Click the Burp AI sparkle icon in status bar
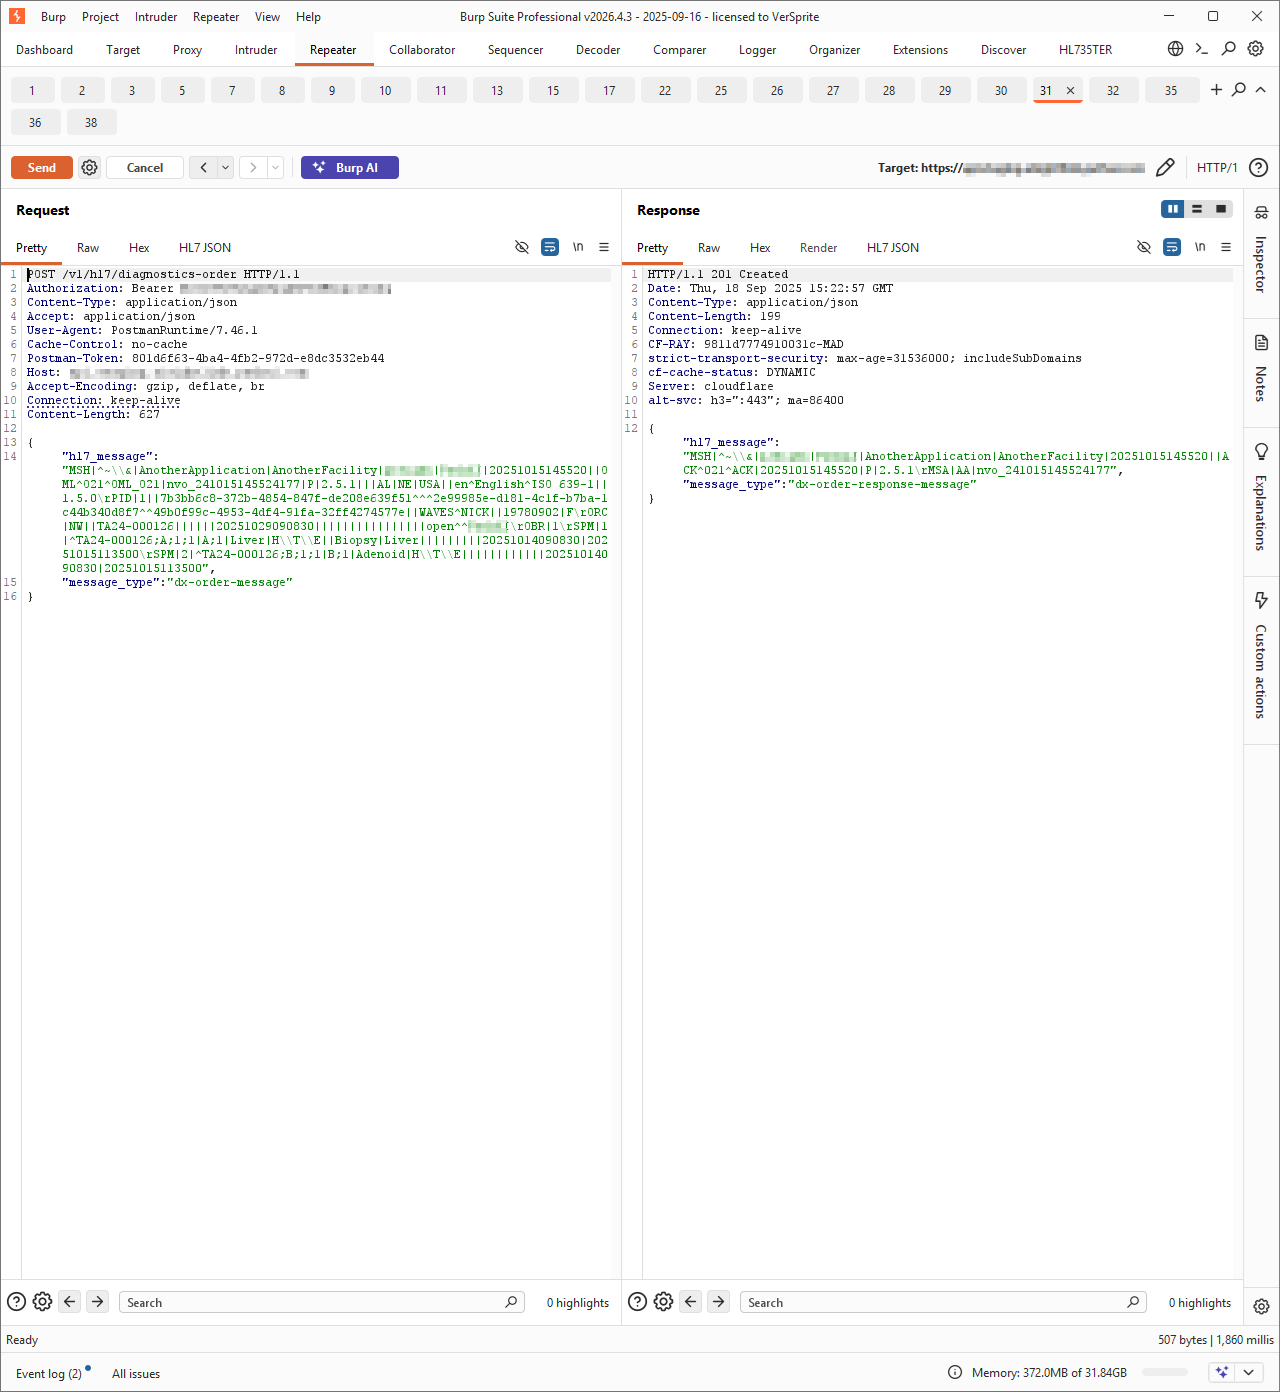The image size is (1280, 1392). tap(1222, 1373)
